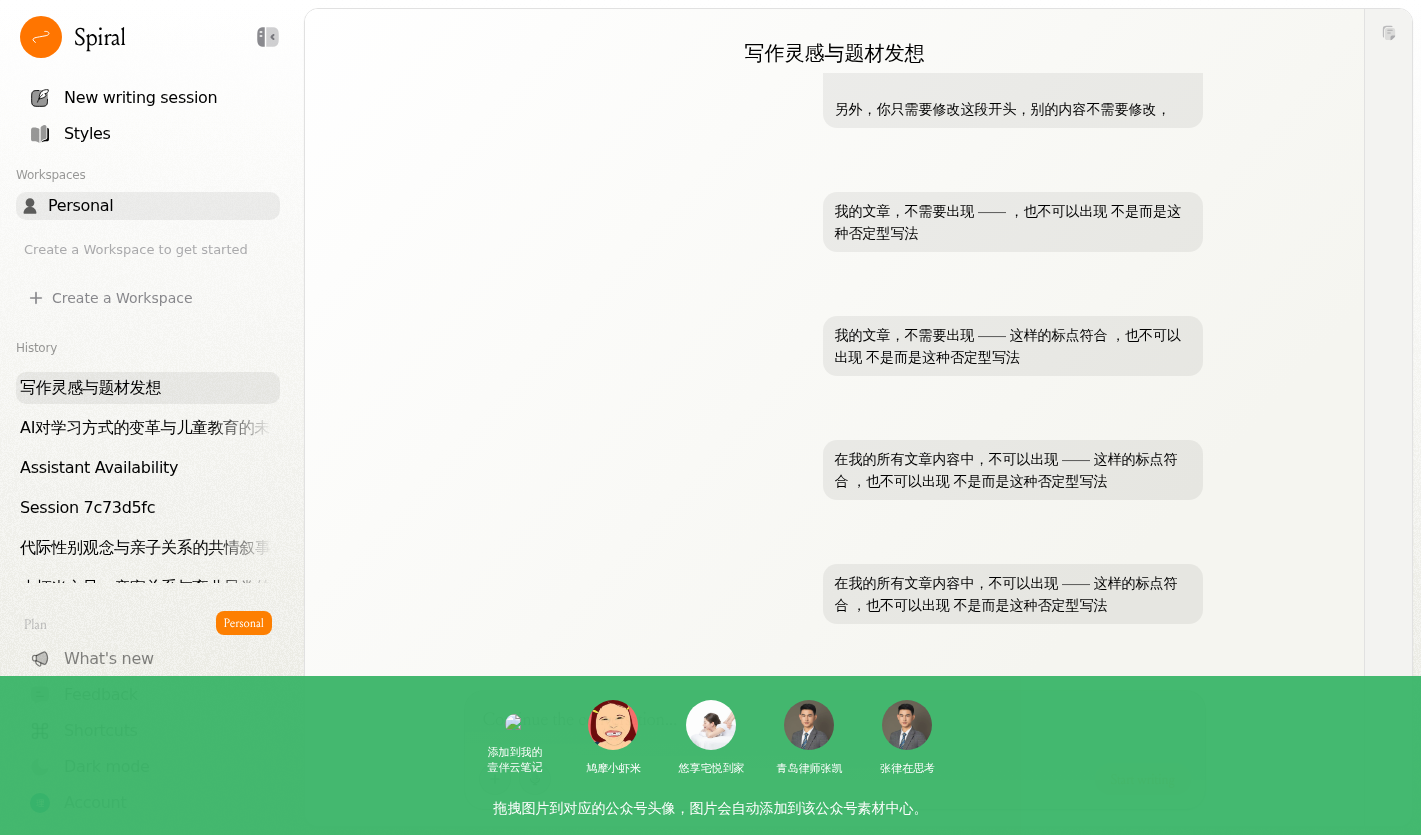Open Assistant Availability session
This screenshot has width=1421, height=835.
click(99, 468)
